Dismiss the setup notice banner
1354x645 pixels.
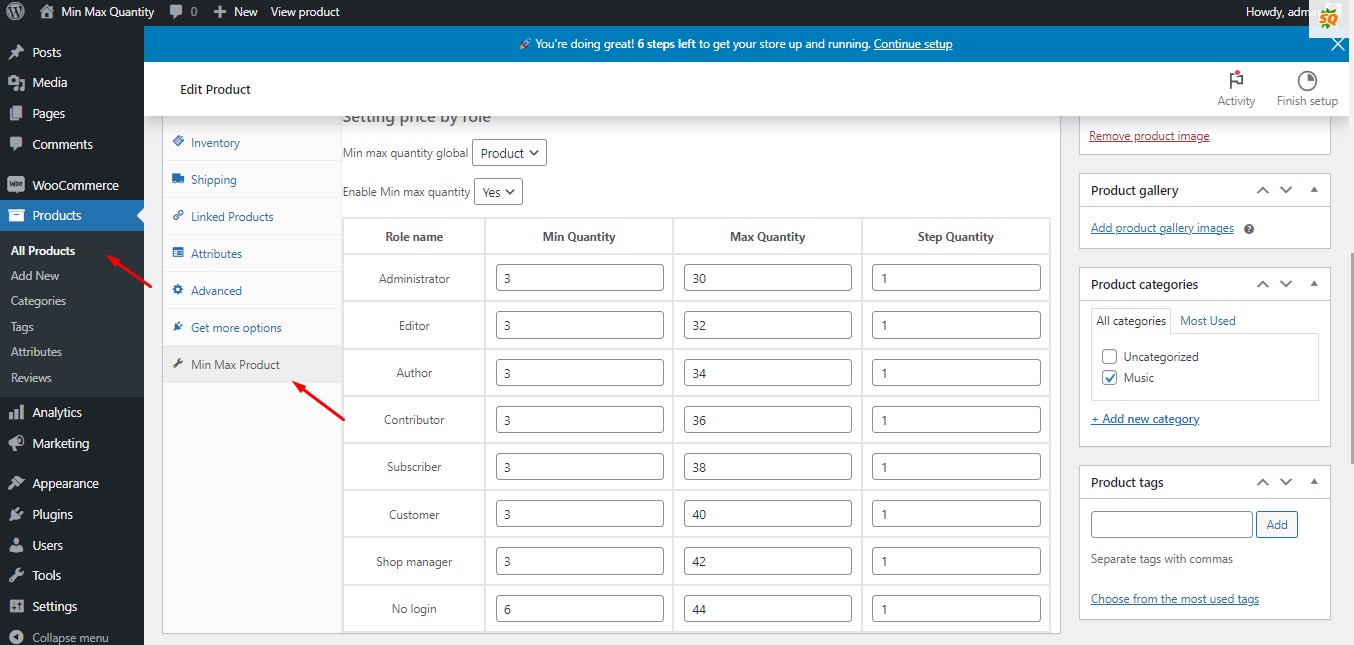pyautogui.click(x=1338, y=44)
